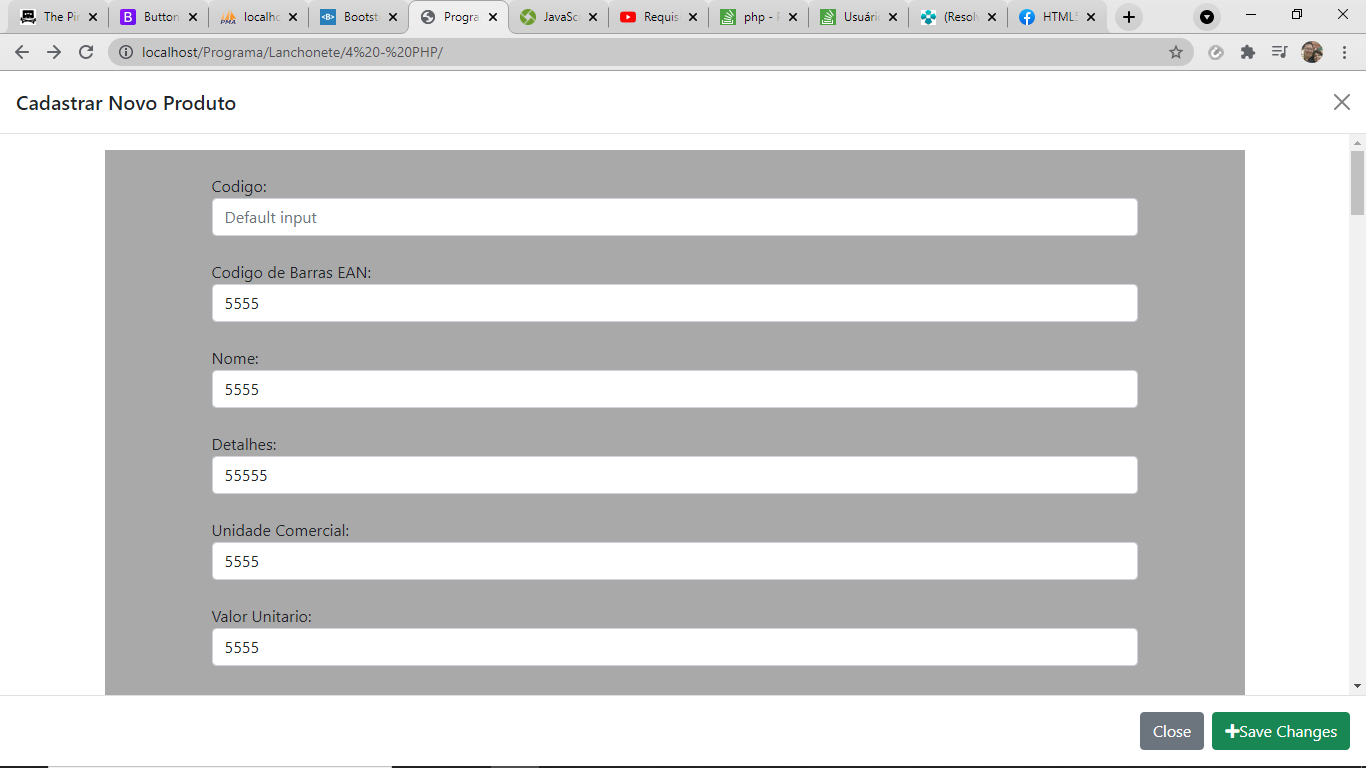Switch to the Button Bootstrap tab
The width and height of the screenshot is (1366, 768).
(x=158, y=17)
